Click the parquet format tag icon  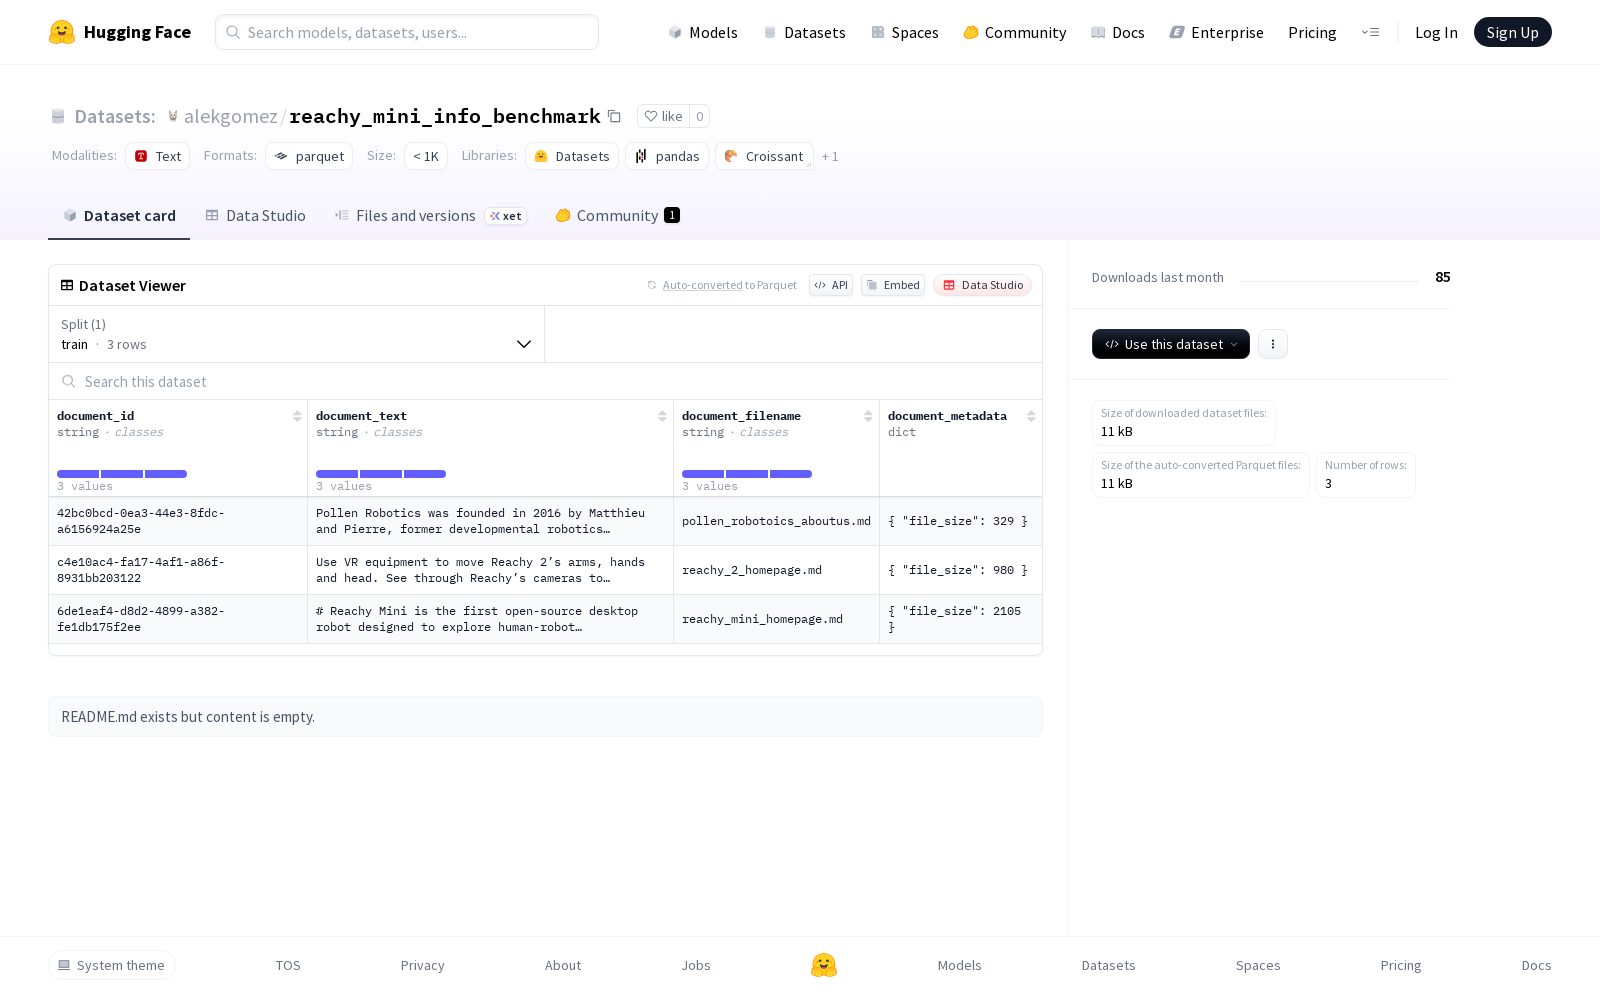tap(281, 156)
